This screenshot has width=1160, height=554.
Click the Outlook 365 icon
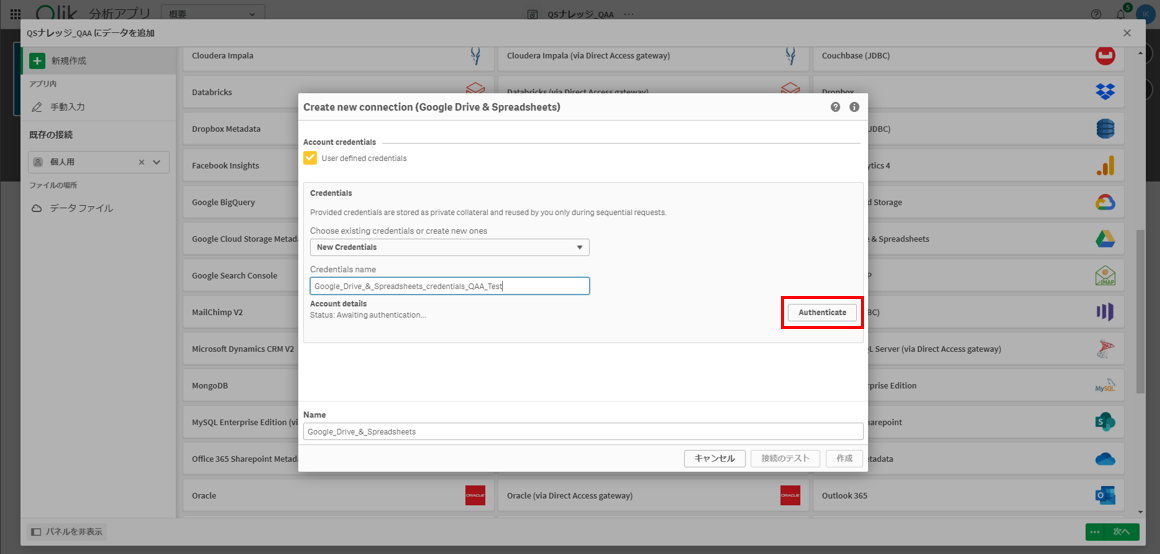1105,496
